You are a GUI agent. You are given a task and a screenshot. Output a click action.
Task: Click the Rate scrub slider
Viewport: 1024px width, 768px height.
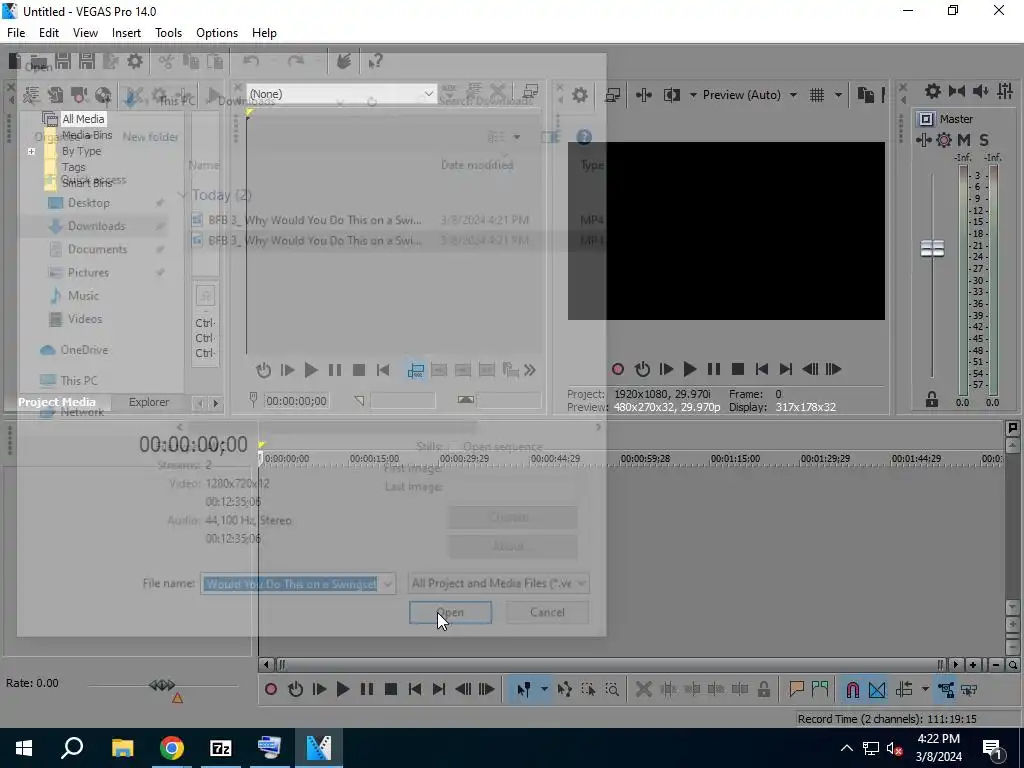(162, 685)
